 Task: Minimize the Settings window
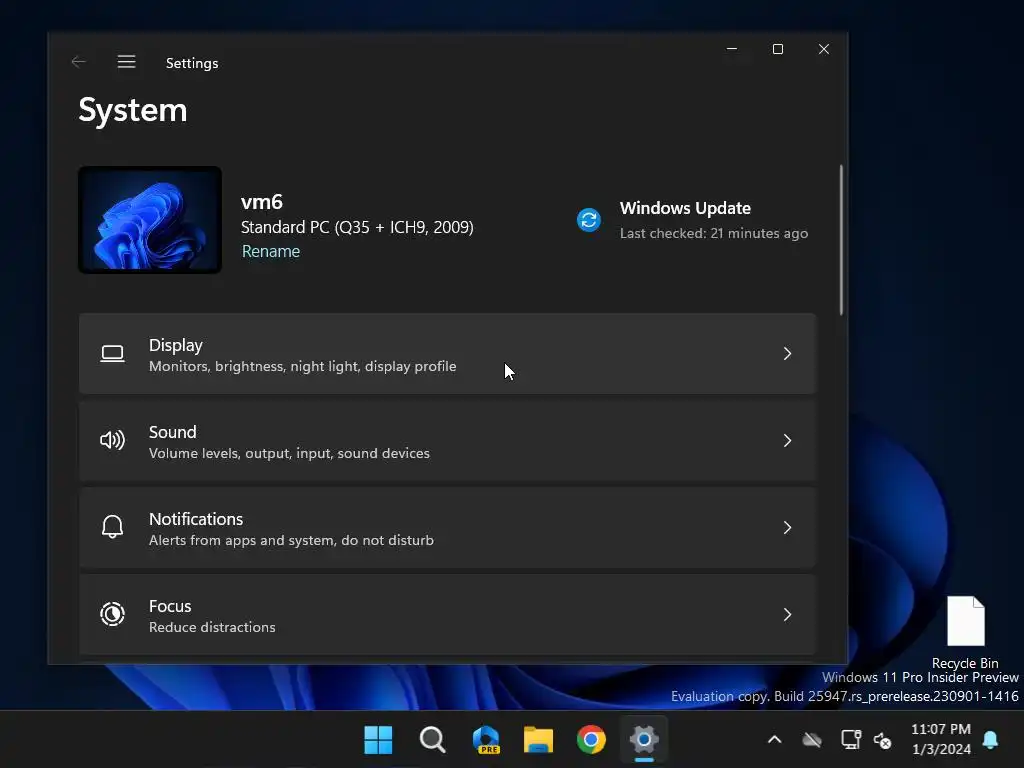point(732,49)
